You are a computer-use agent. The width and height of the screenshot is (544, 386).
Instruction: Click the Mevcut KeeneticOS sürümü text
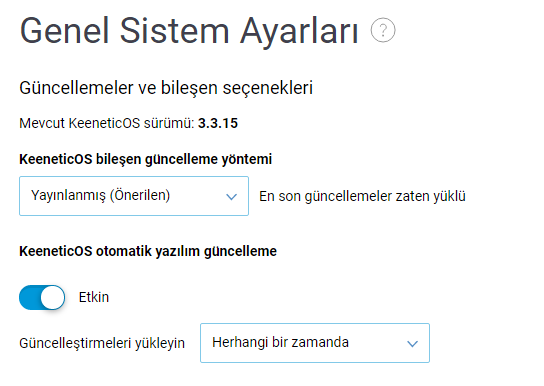(x=107, y=123)
